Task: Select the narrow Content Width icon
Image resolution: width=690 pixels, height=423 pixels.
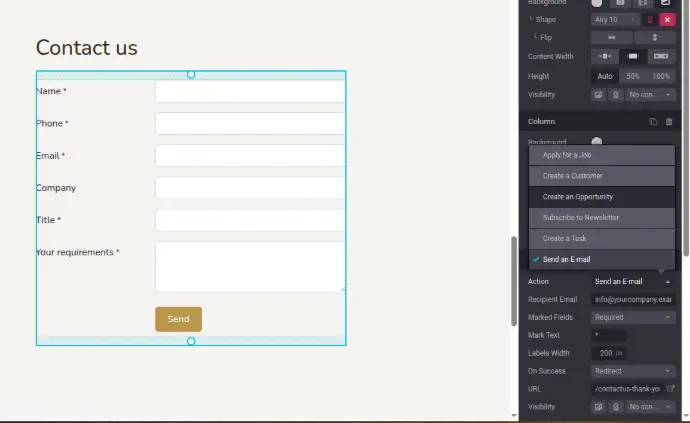Action: pyautogui.click(x=605, y=57)
